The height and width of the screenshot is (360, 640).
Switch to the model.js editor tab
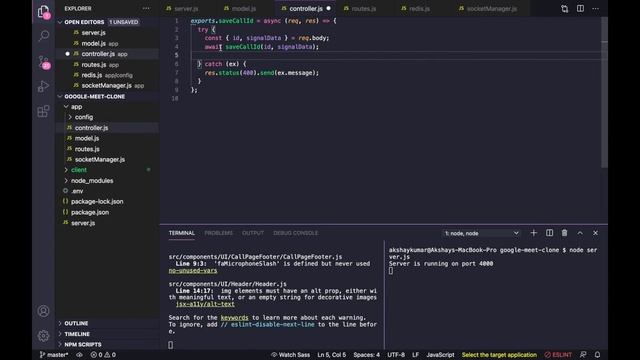coord(244,9)
